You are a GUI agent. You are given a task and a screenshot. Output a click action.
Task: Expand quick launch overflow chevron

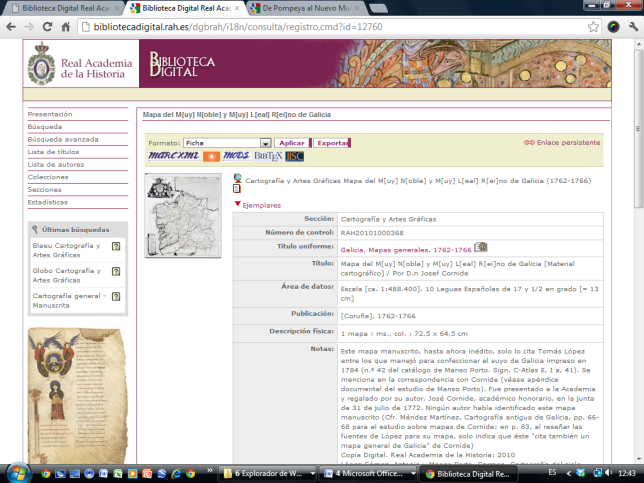pos(210,470)
